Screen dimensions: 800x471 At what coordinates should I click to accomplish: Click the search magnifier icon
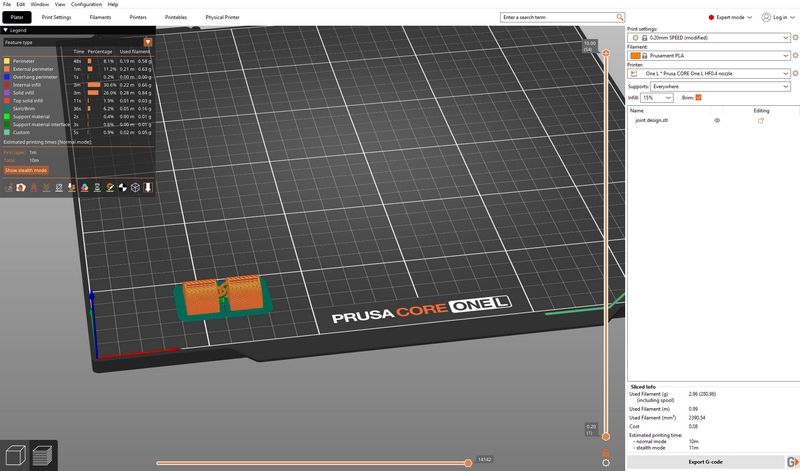pos(619,17)
